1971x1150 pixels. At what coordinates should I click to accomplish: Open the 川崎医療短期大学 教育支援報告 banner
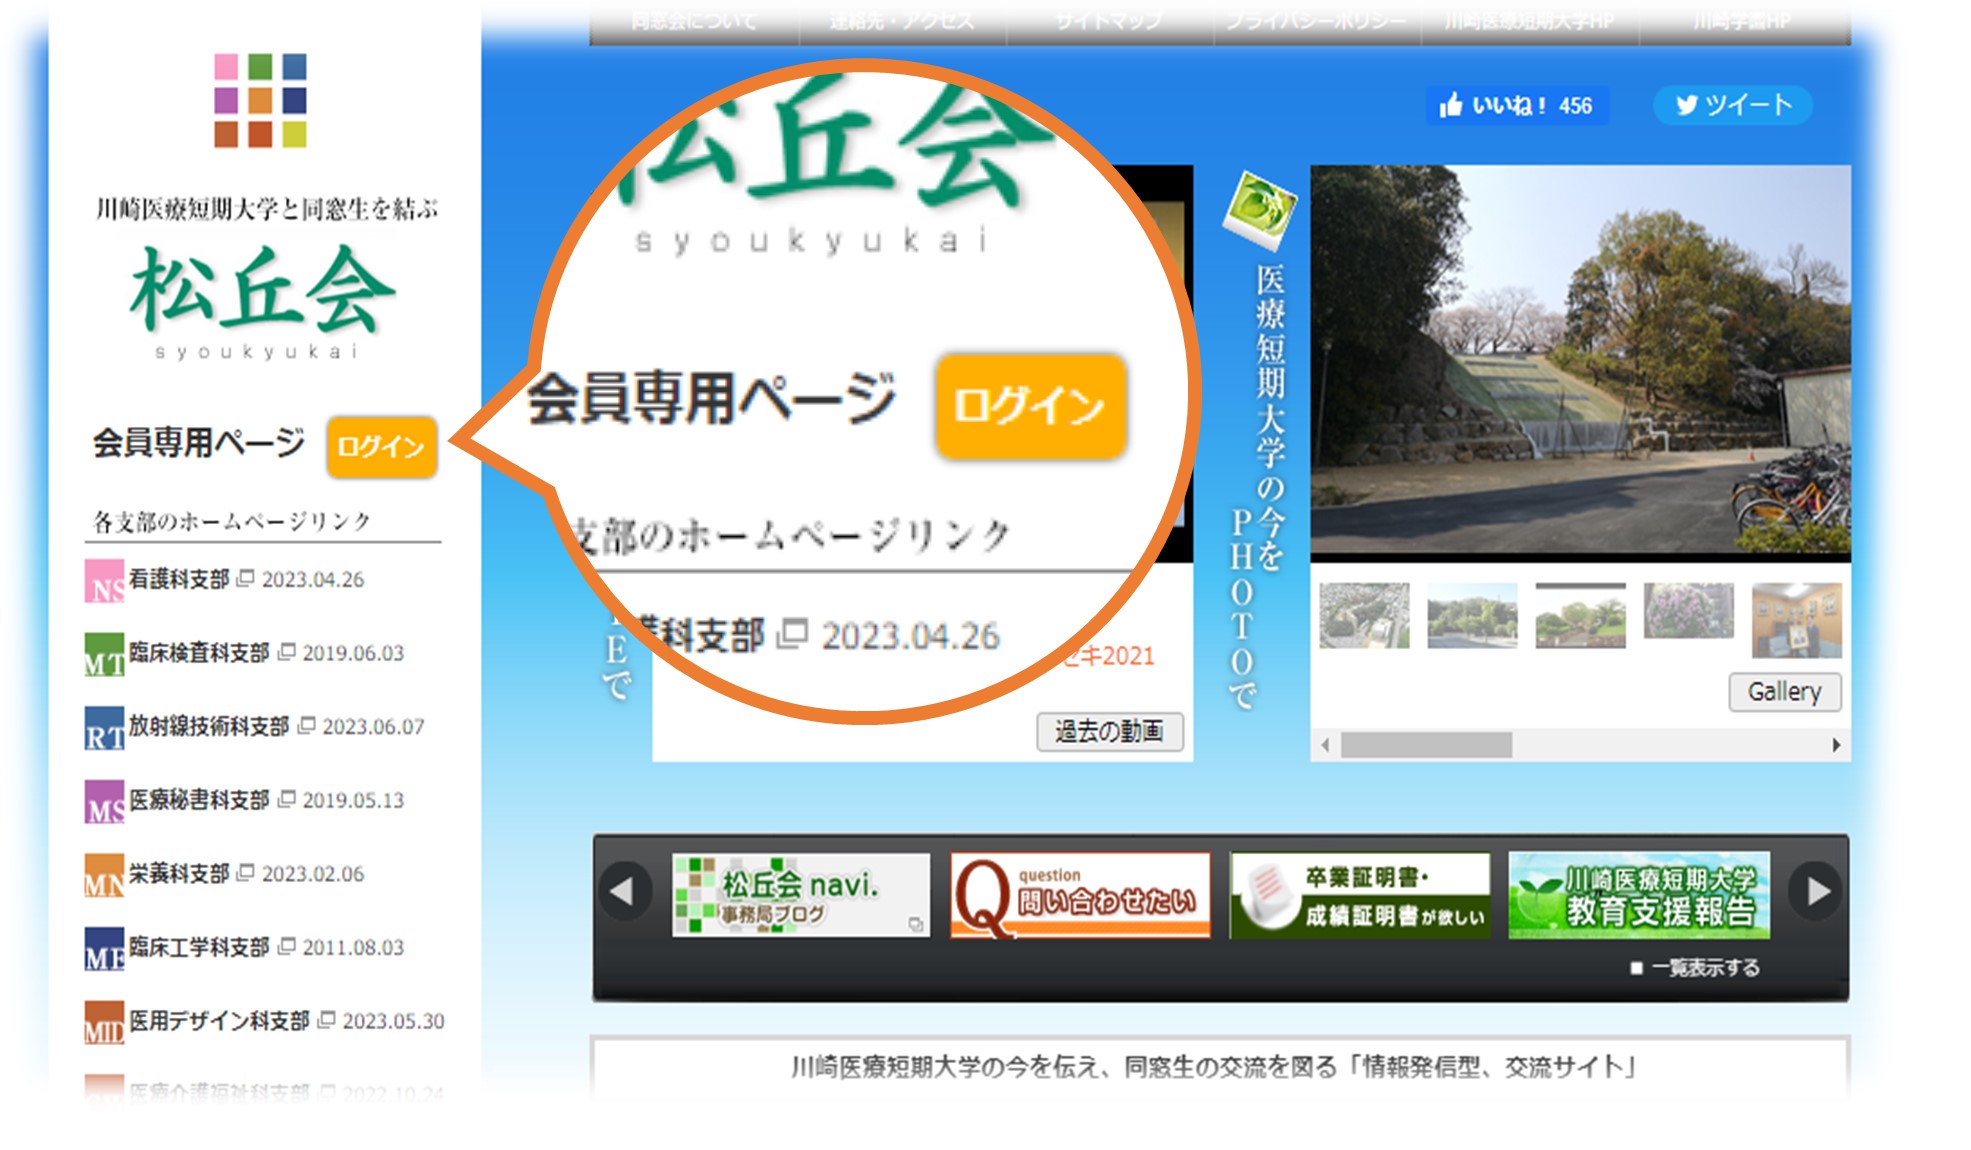pyautogui.click(x=1639, y=895)
